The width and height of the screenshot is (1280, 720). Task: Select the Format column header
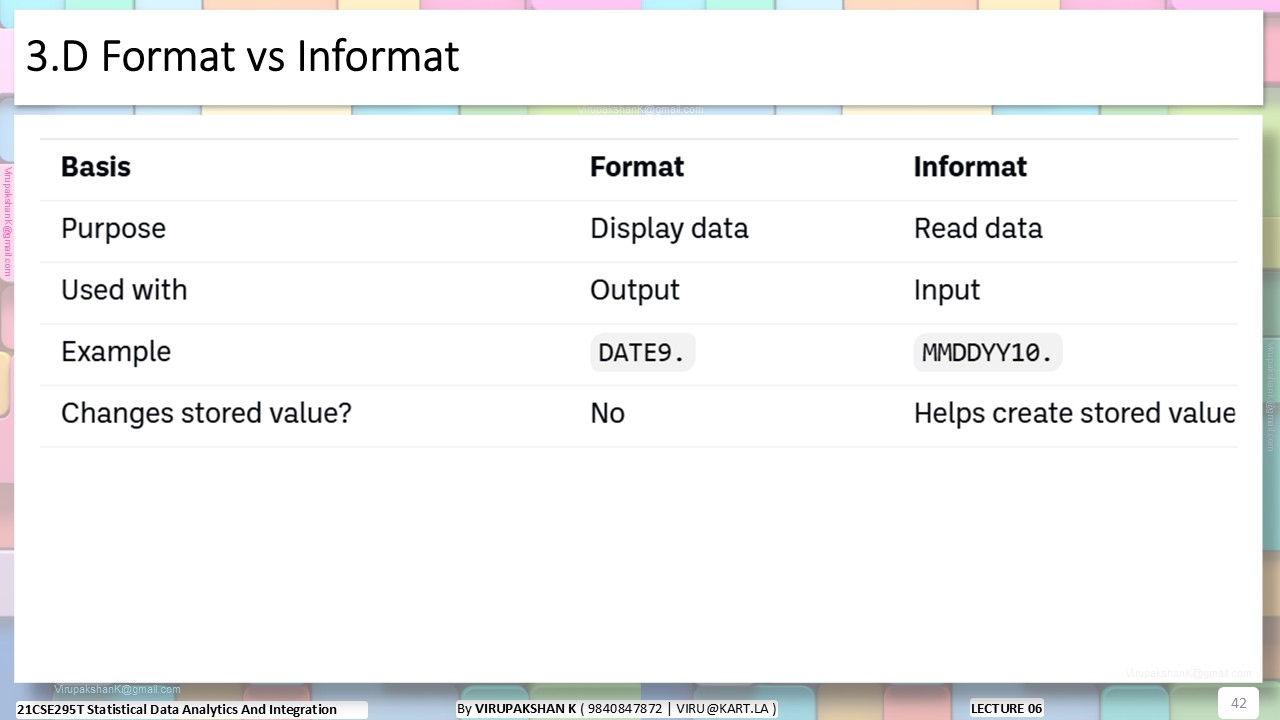click(x=637, y=167)
